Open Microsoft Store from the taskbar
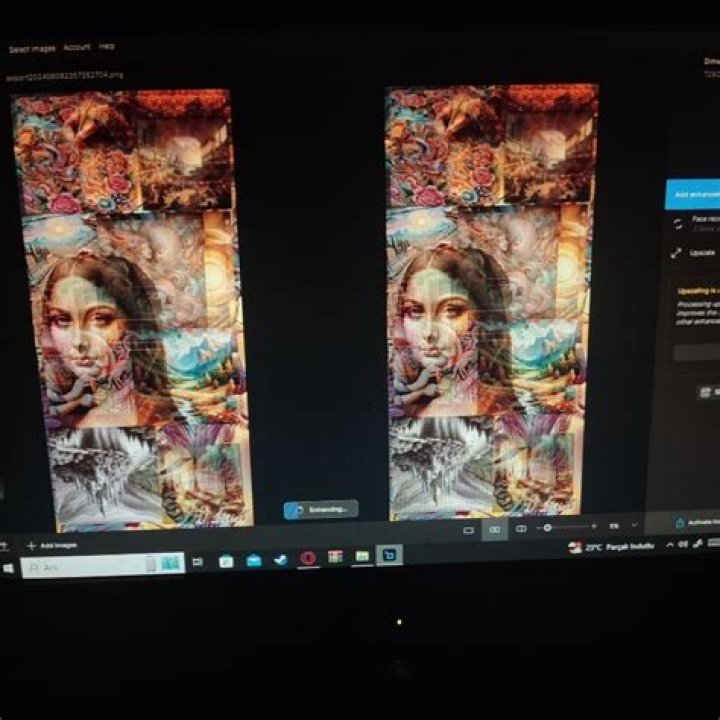 226,561
